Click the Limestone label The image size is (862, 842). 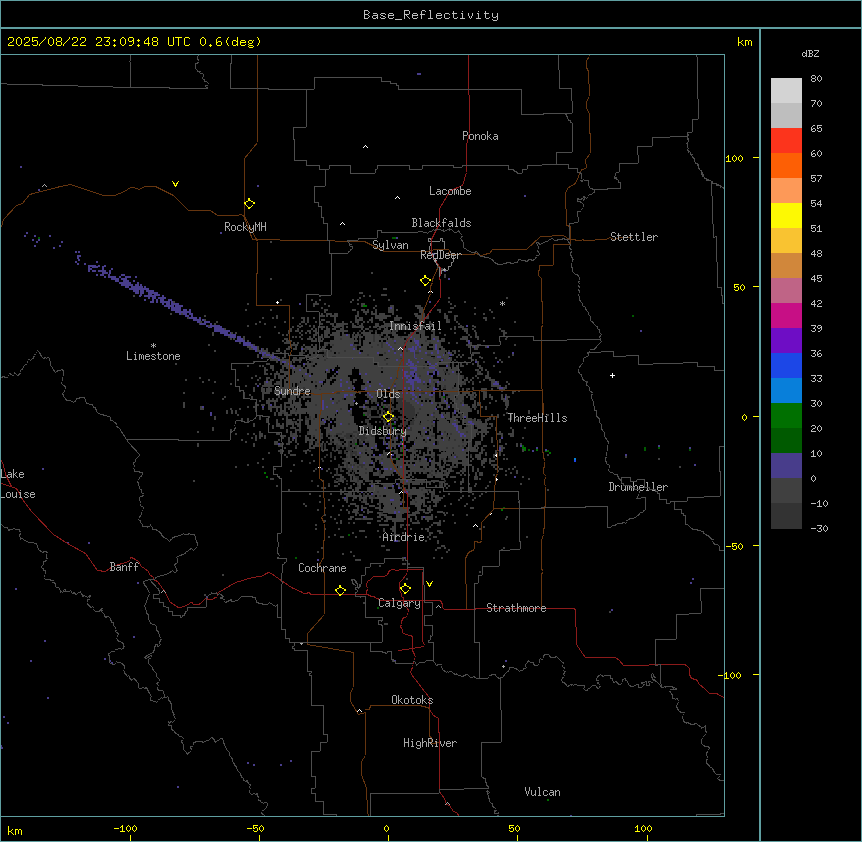(153, 356)
